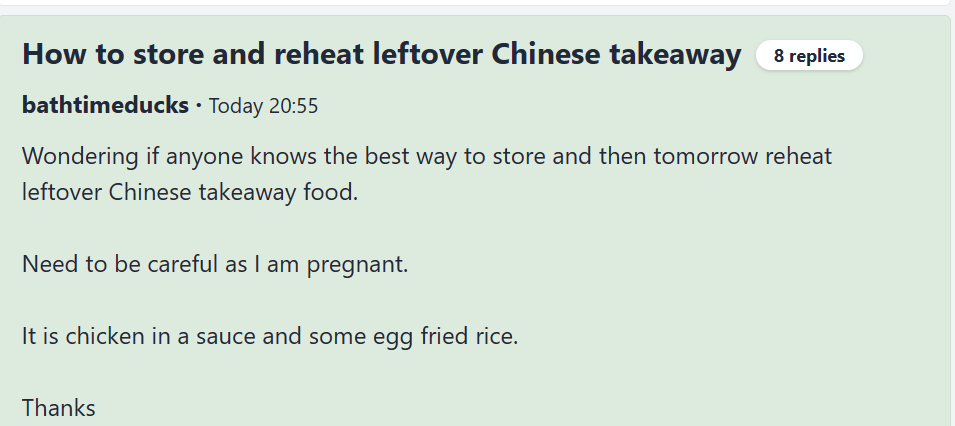Click the words "egg fried rice"
The image size is (955, 426).
451,336
